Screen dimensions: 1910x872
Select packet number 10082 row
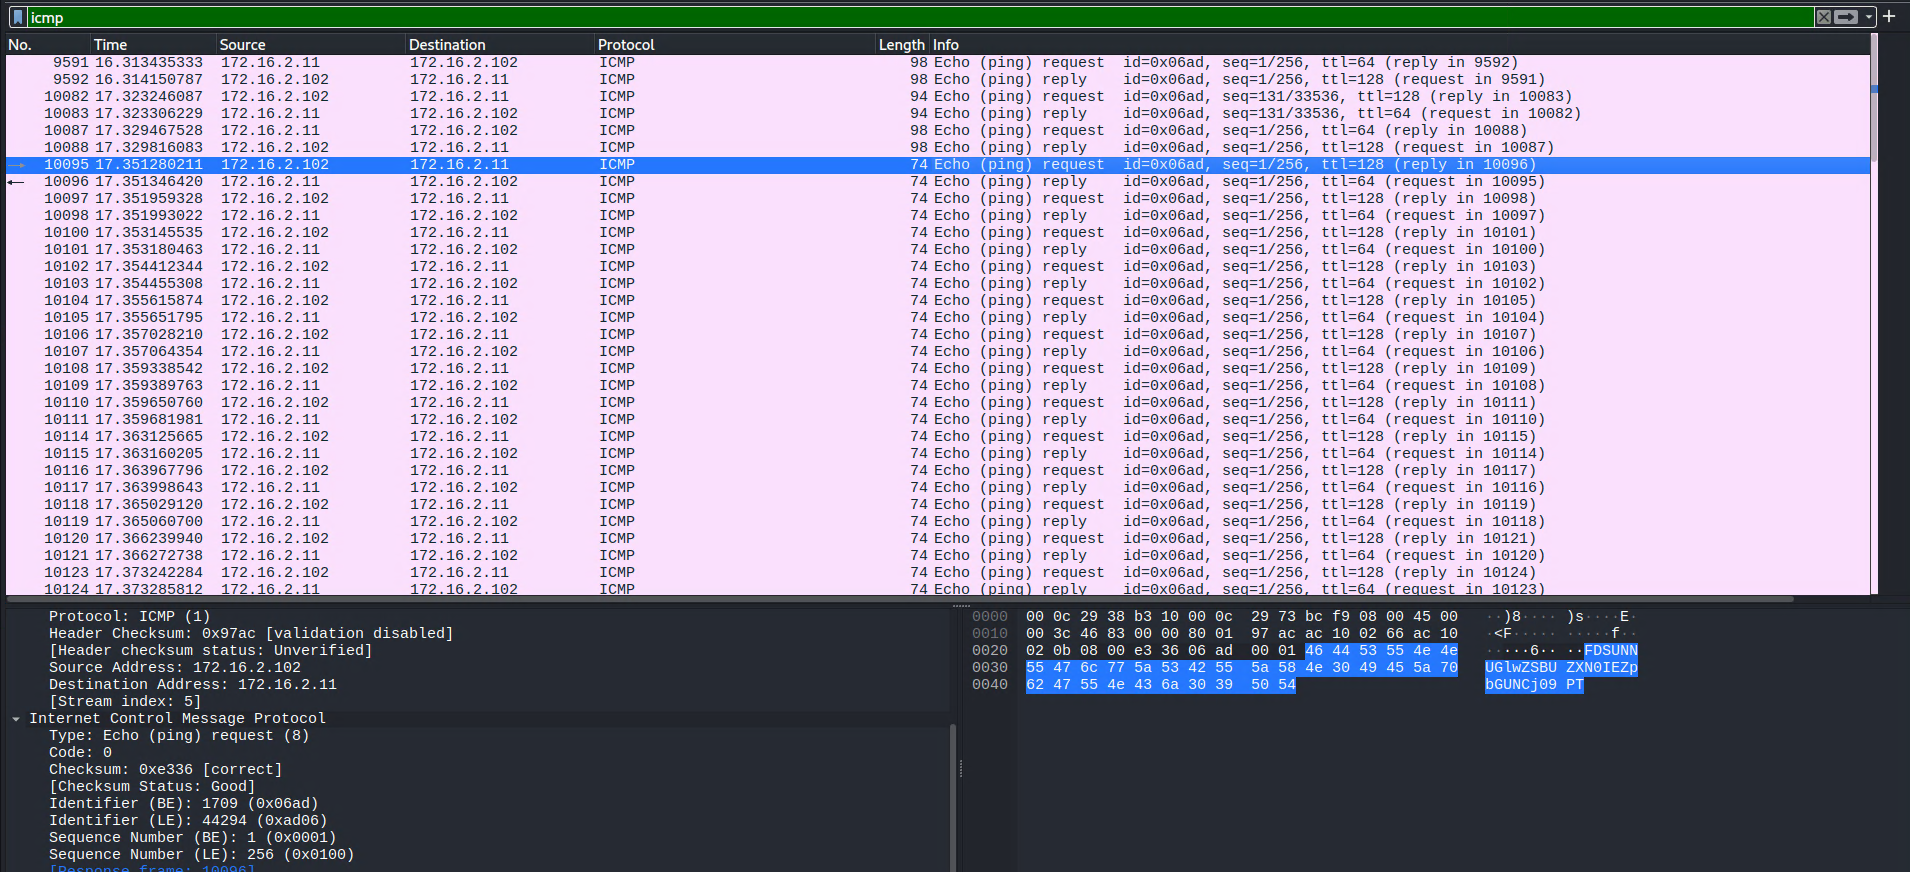(x=937, y=97)
